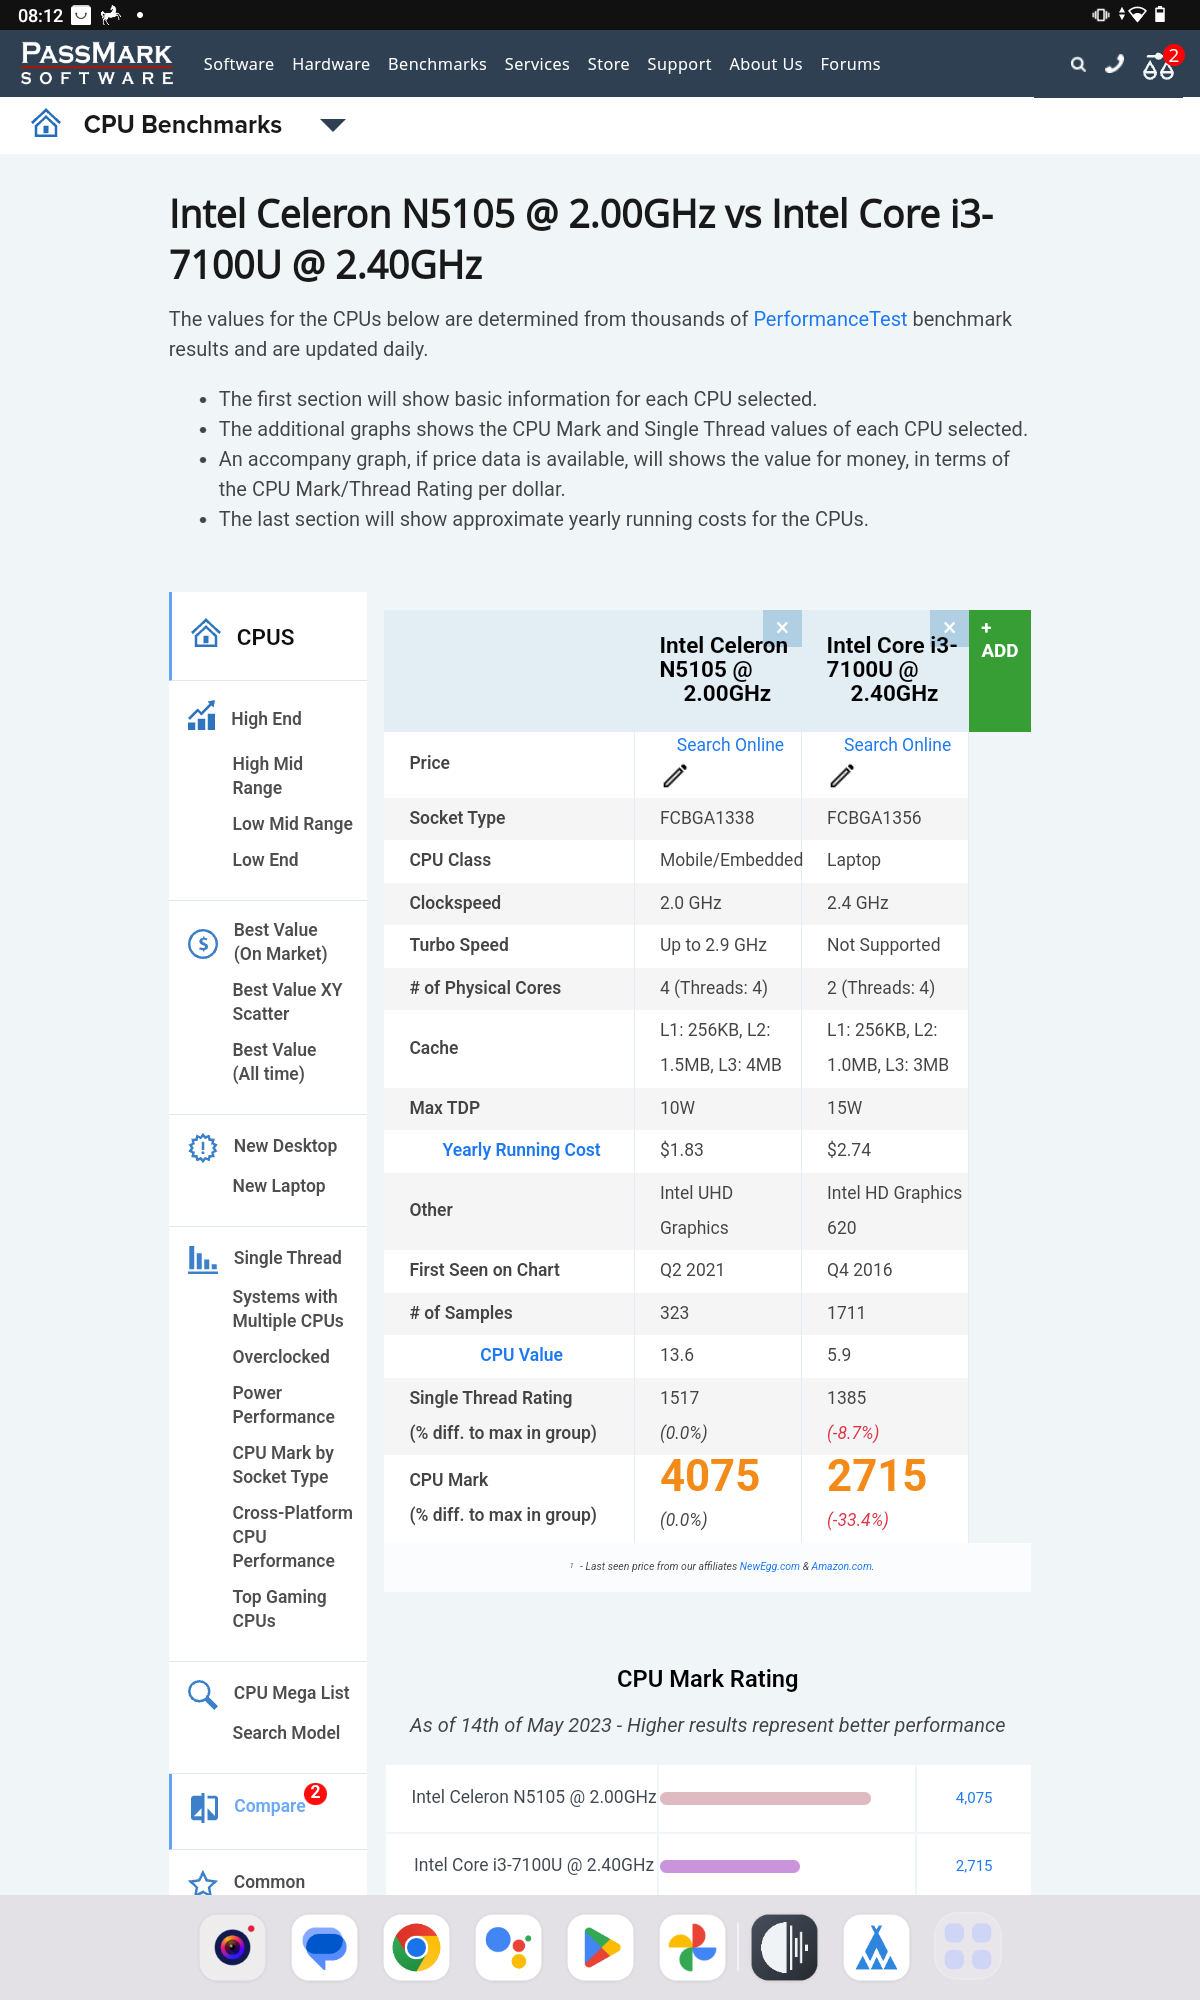Open the Hardware menu
The width and height of the screenshot is (1200, 2000).
click(x=331, y=64)
